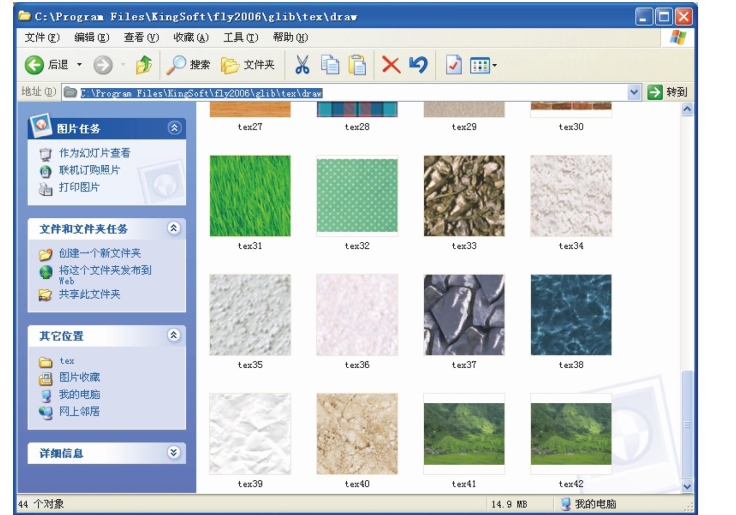Select the tex27 wood thumbnail

[x=250, y=109]
